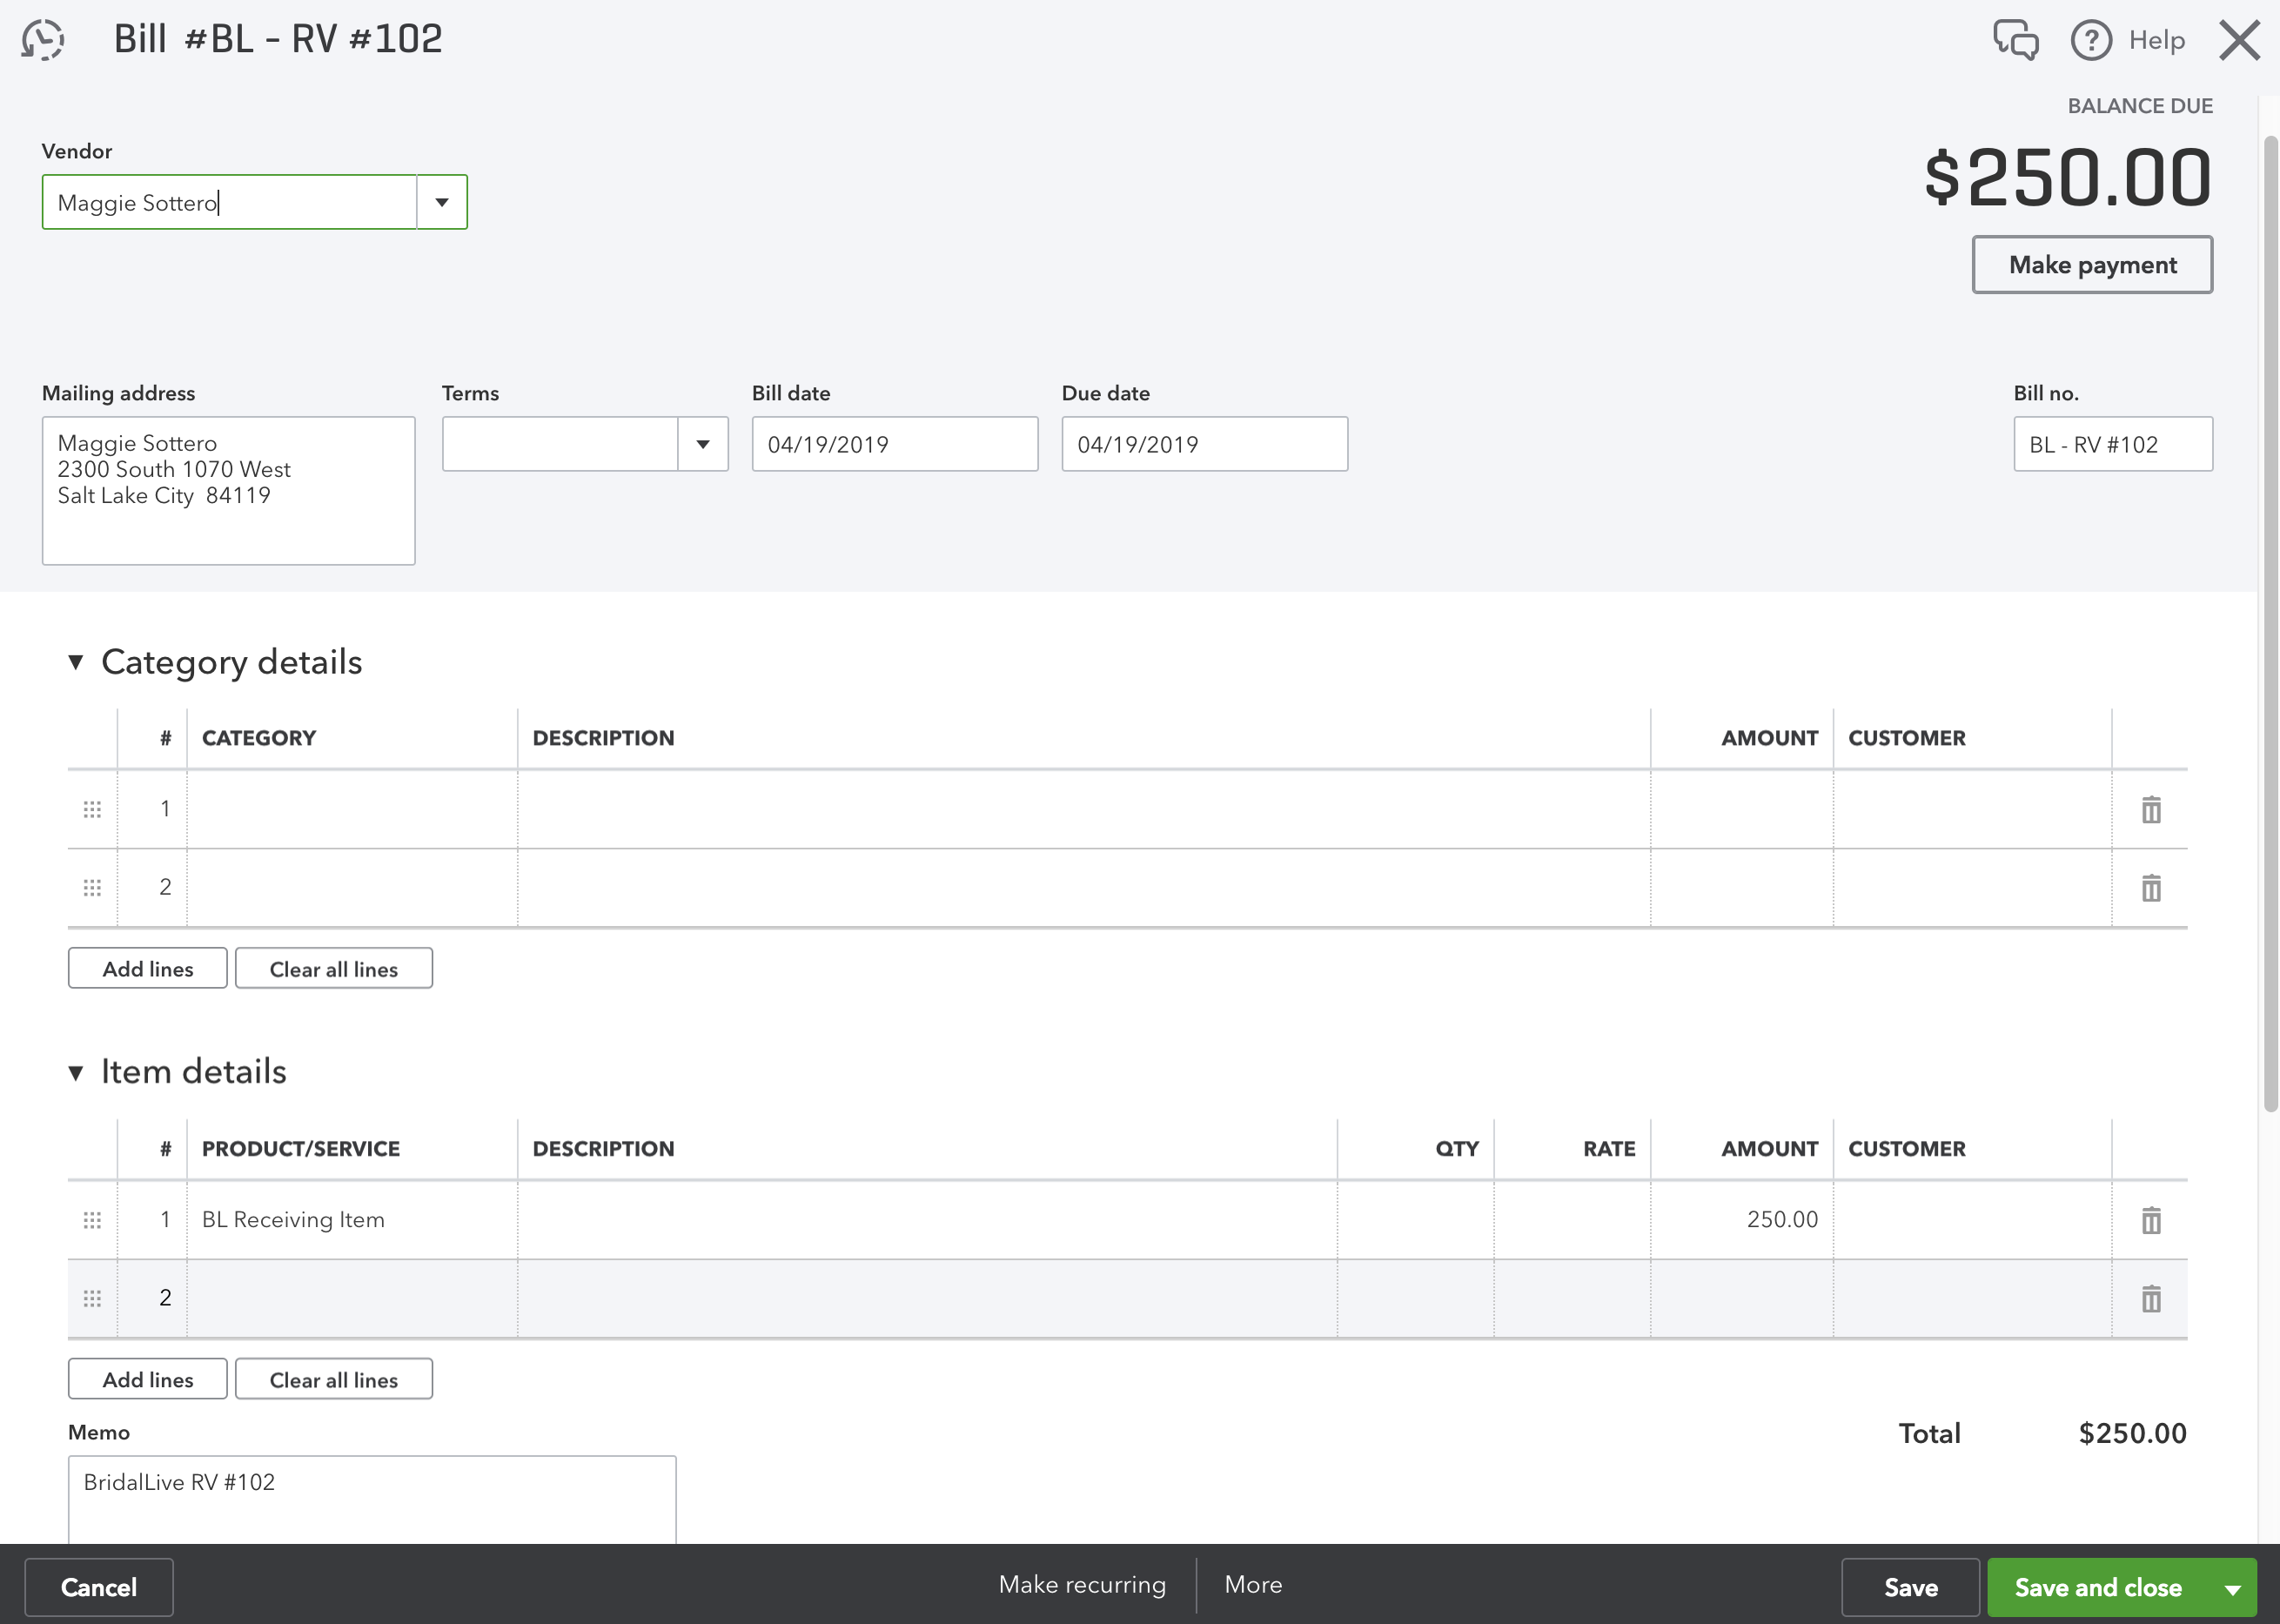This screenshot has height=1624, width=2280.
Task: Open the Vendor dropdown arrow
Action: pyautogui.click(x=441, y=202)
